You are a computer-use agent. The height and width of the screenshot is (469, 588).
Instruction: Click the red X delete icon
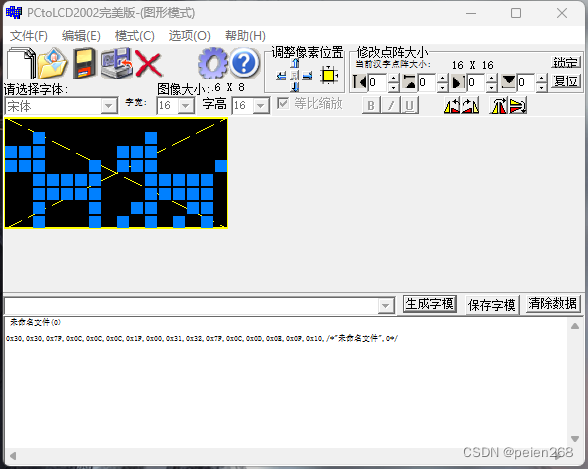pos(148,63)
